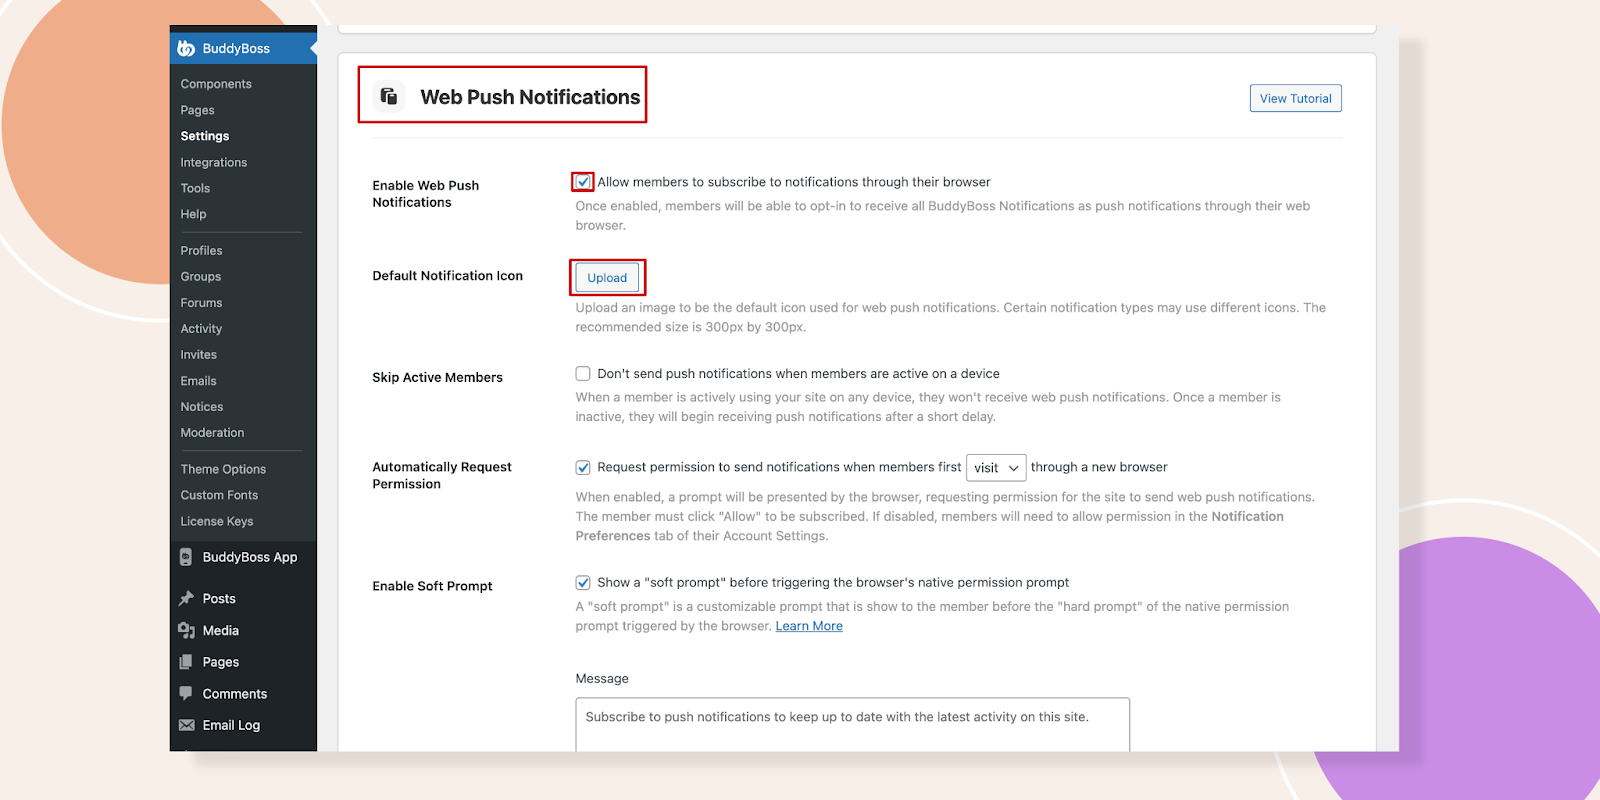
Task: Click the Comments speech bubble icon
Action: coord(186,693)
